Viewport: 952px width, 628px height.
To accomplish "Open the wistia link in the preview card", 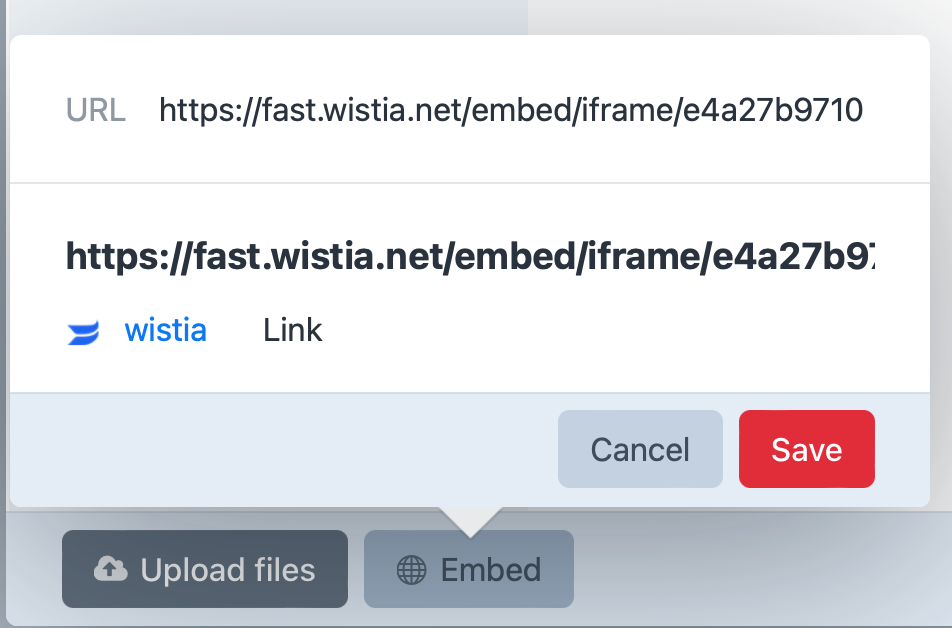I will pos(165,330).
